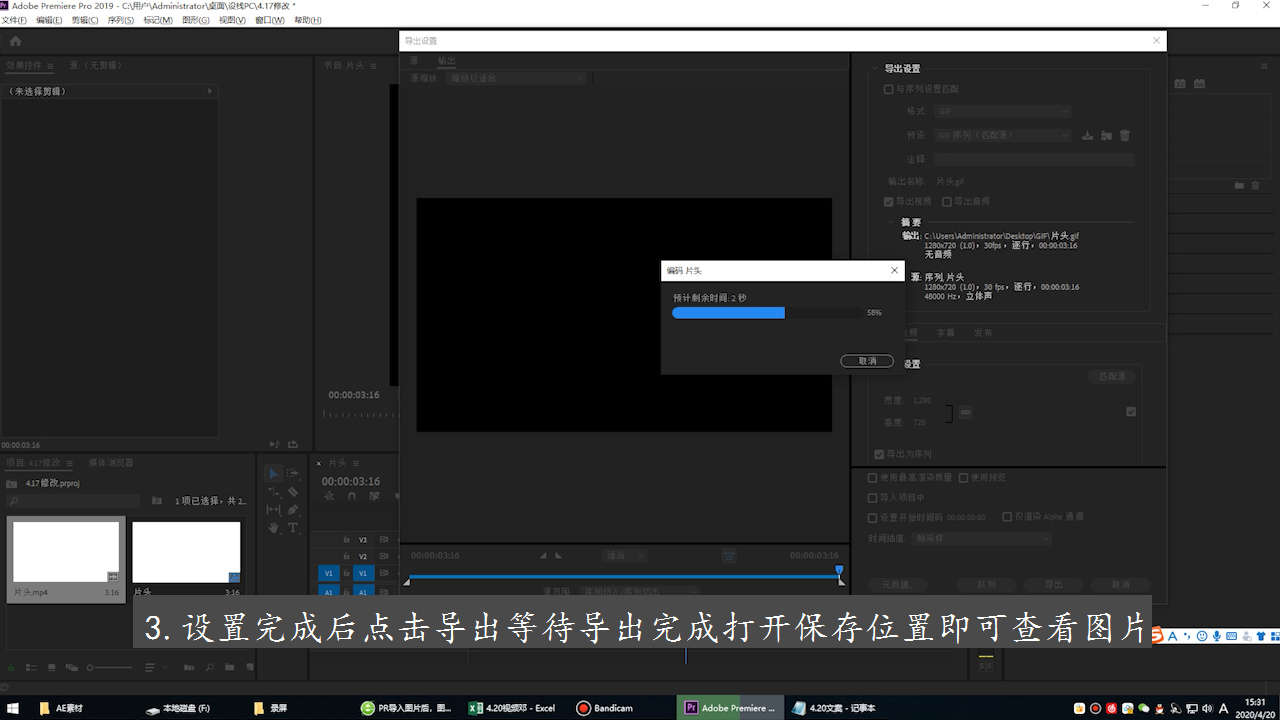The width and height of the screenshot is (1280, 720).
Task: Open the 窗口(W) menu
Action: pyautogui.click(x=270, y=20)
